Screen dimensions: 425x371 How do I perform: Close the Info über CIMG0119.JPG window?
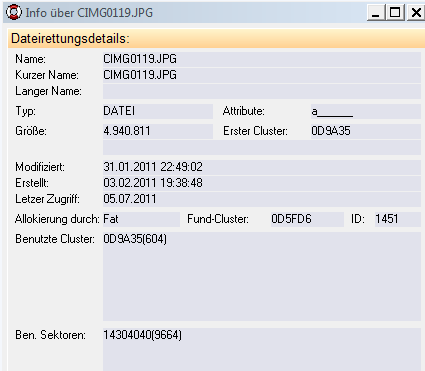[416, 13]
